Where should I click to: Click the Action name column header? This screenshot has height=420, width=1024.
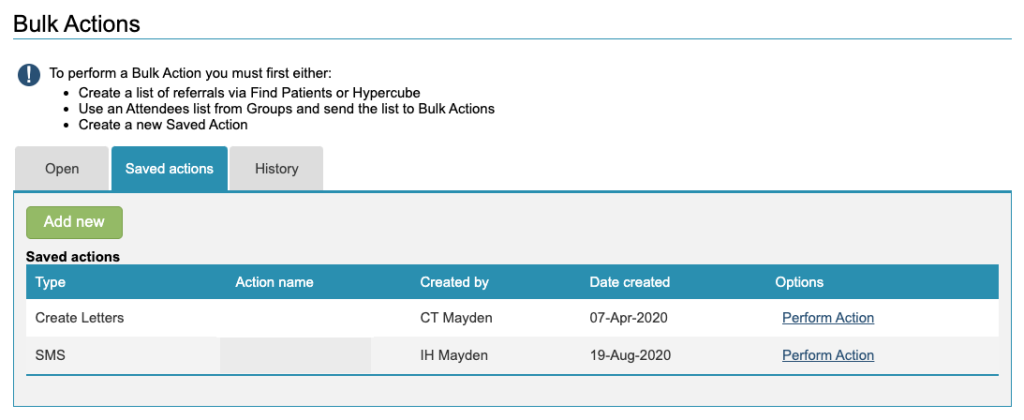[x=274, y=282]
